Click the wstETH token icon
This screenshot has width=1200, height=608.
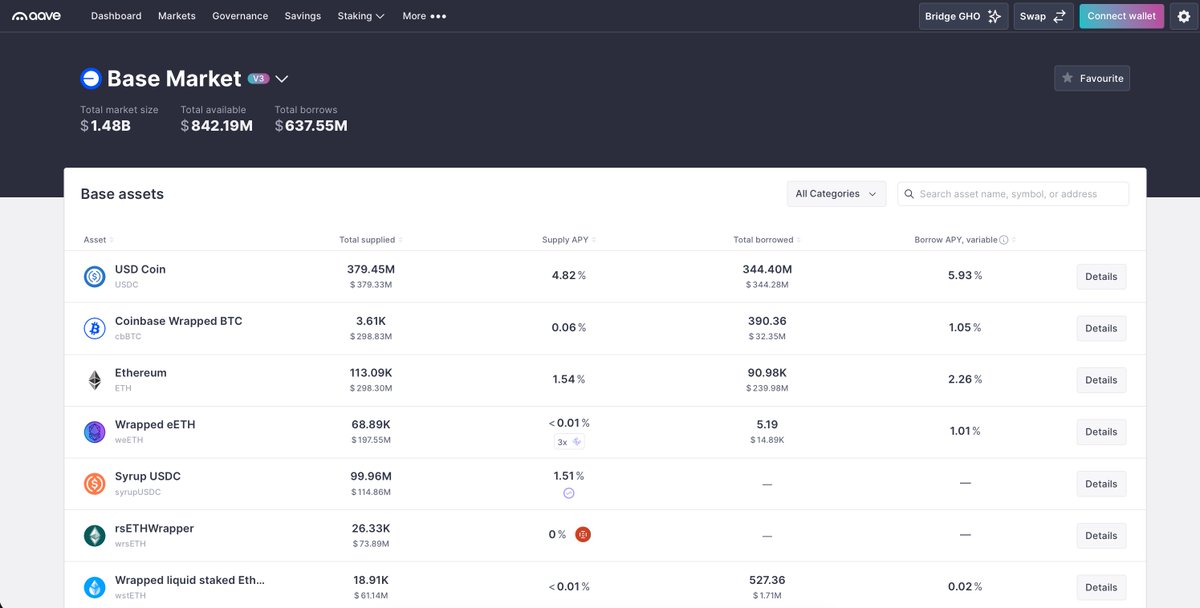94,588
